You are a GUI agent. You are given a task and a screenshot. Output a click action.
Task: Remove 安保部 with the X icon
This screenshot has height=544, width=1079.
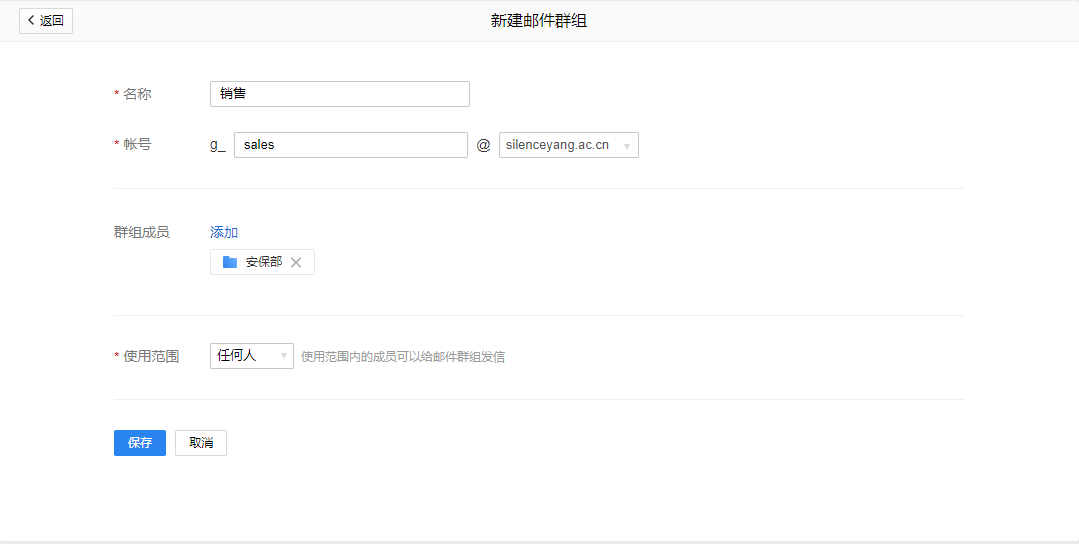296,262
